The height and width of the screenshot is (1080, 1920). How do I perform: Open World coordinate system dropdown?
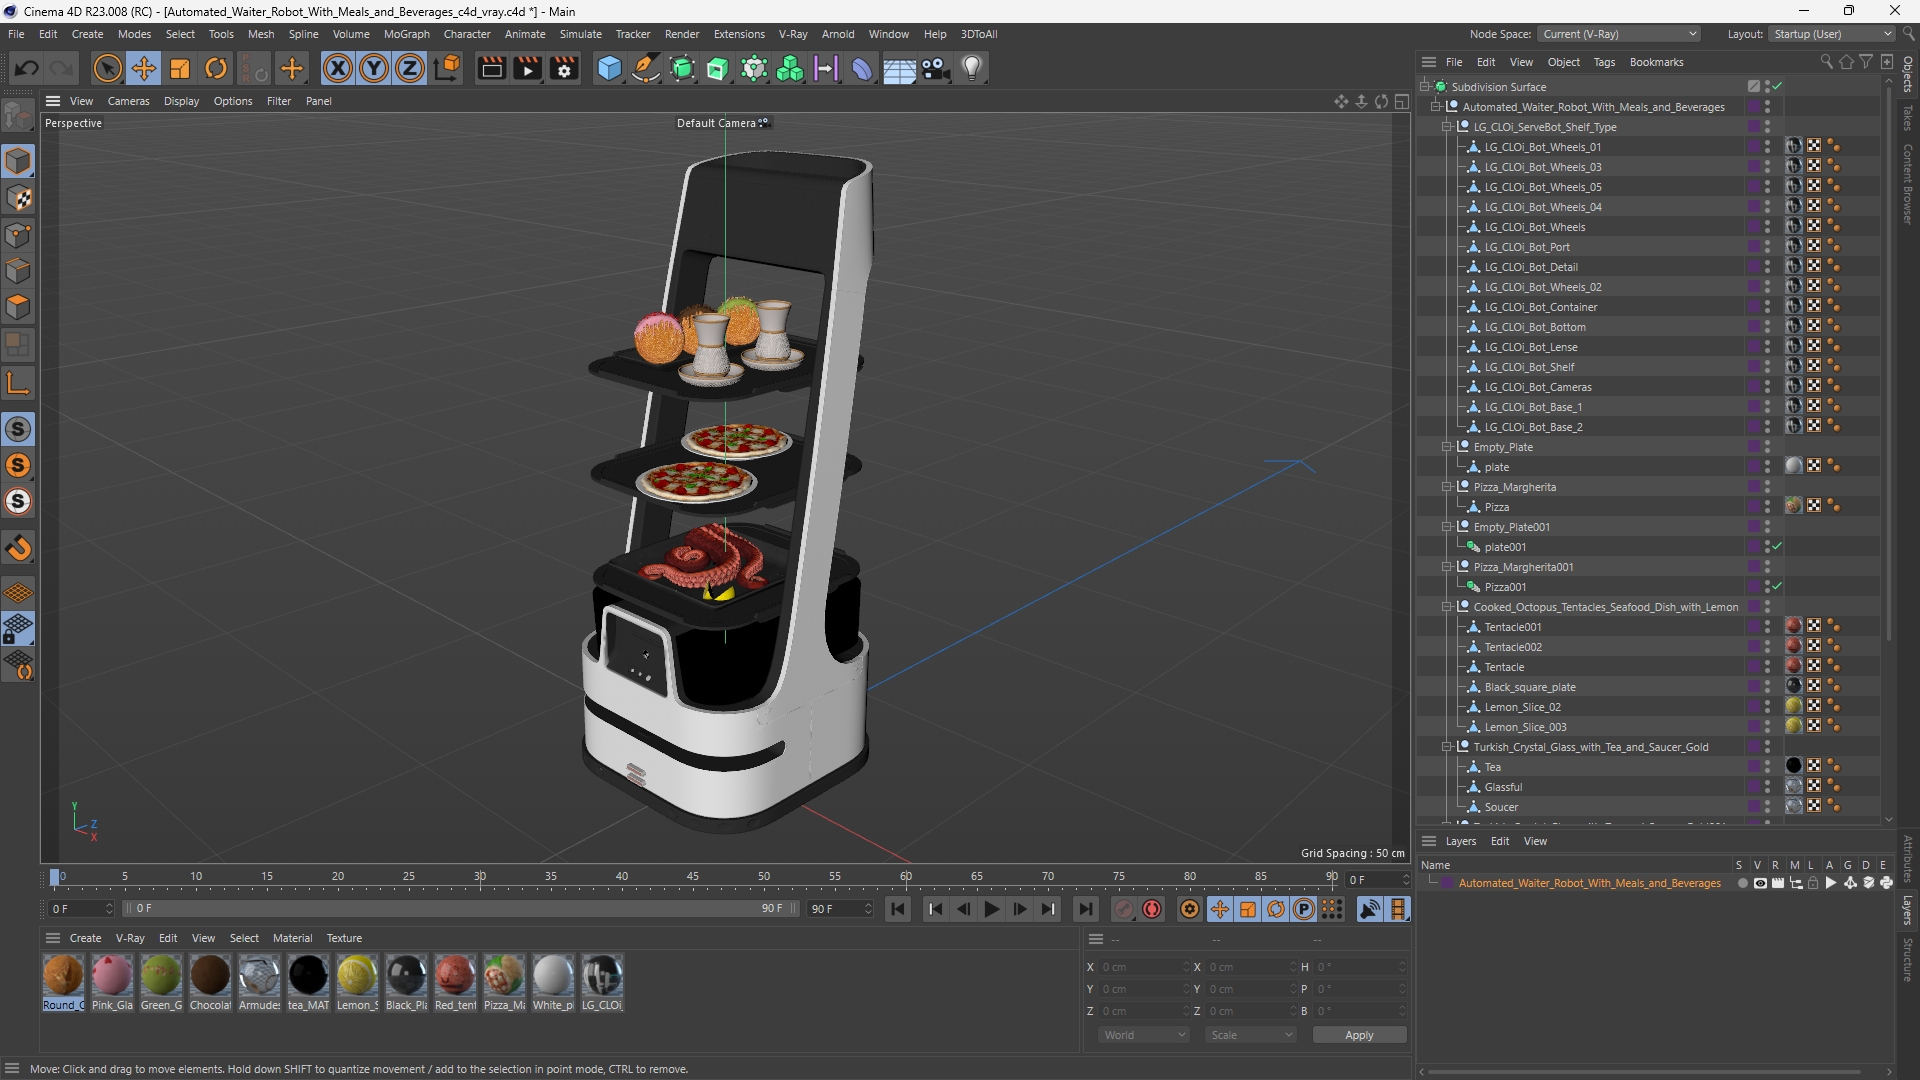(x=1142, y=1035)
